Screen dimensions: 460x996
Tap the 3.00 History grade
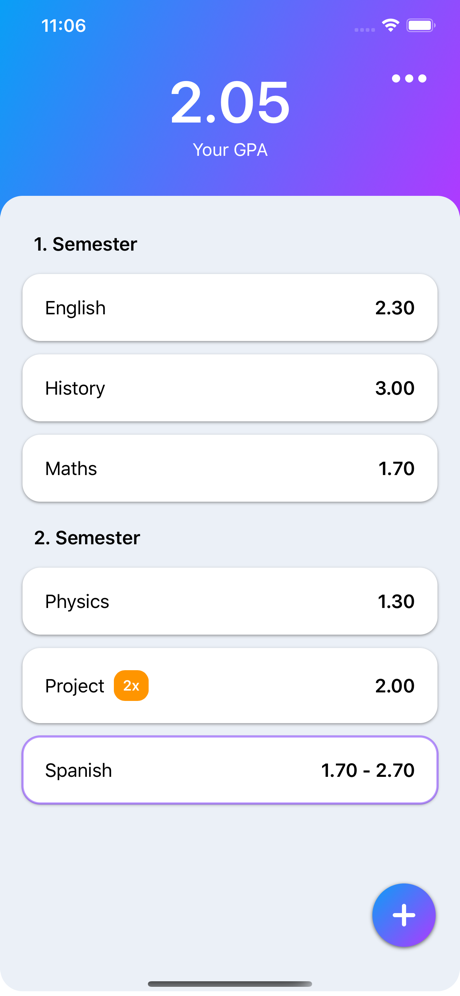395,388
